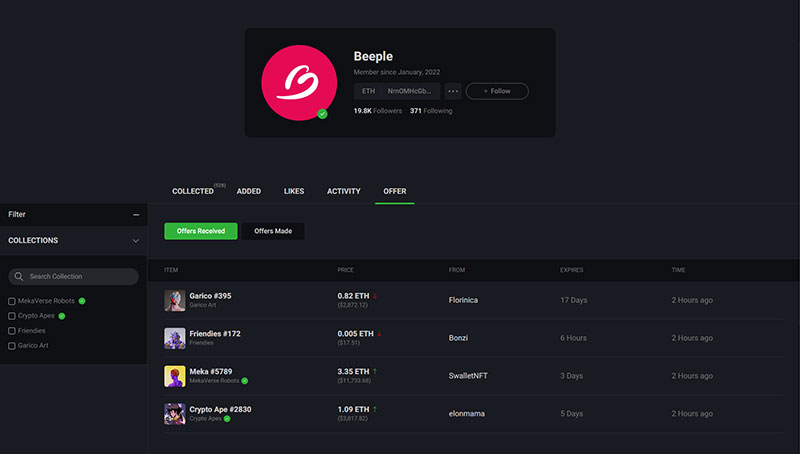Image resolution: width=800 pixels, height=454 pixels.
Task: Check the Crypto Apes collection checkbox
Action: click(x=12, y=316)
